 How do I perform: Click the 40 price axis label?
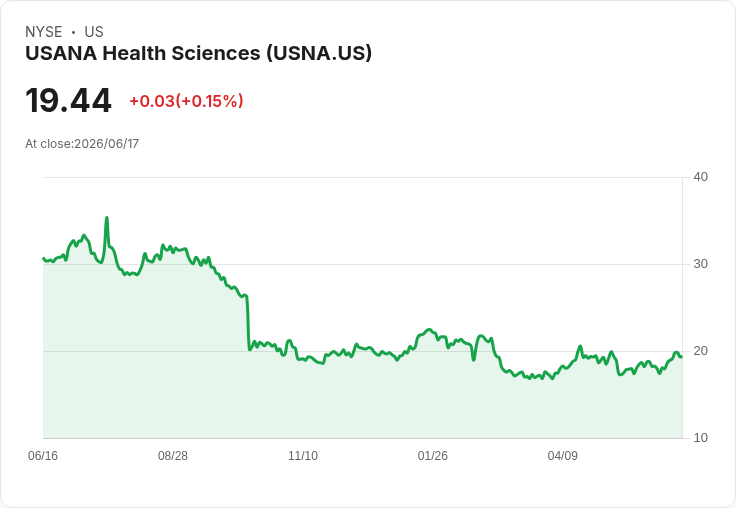coord(700,177)
